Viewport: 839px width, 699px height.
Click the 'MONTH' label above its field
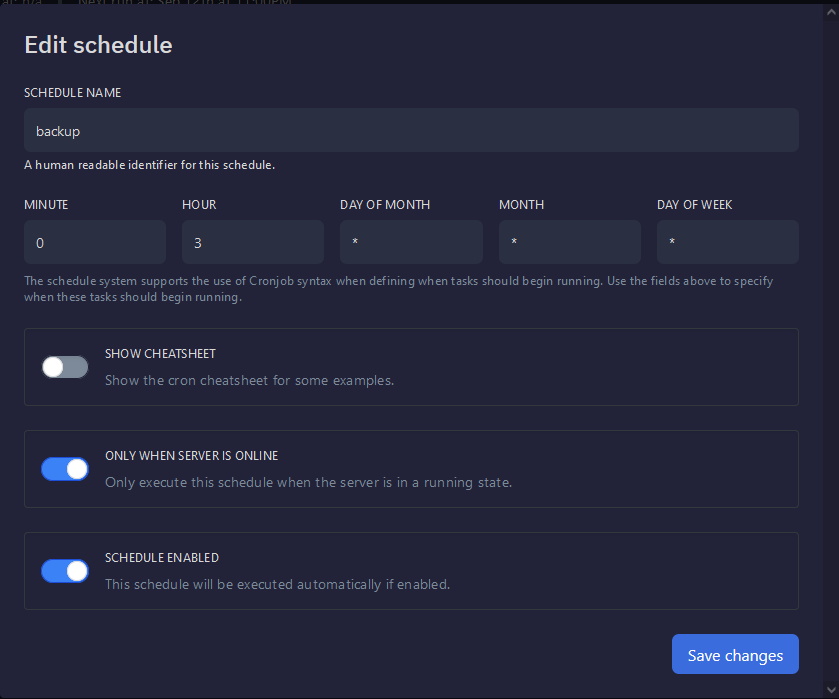(x=521, y=205)
